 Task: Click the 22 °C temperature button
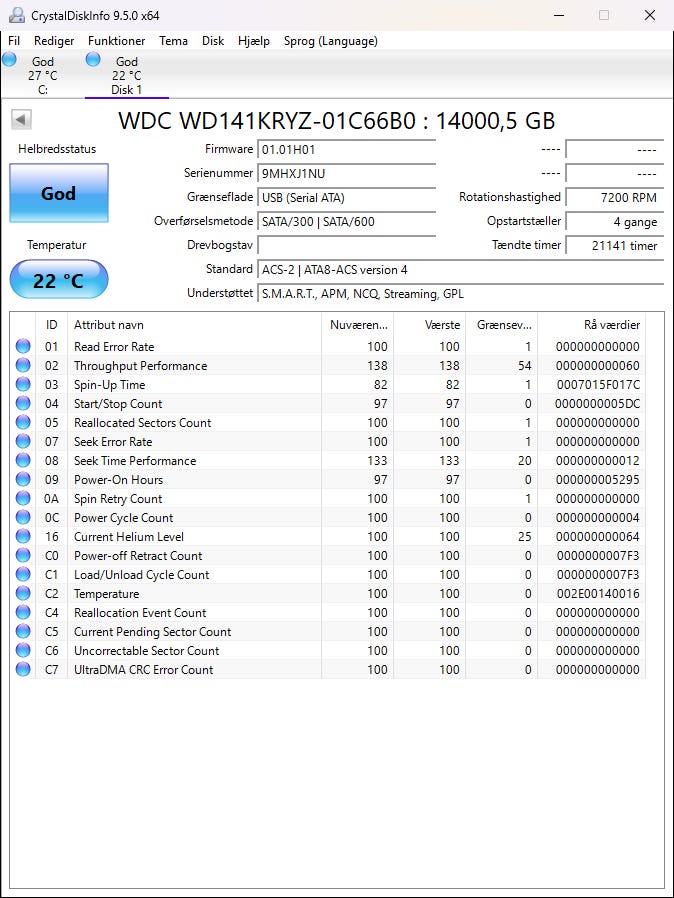59,279
